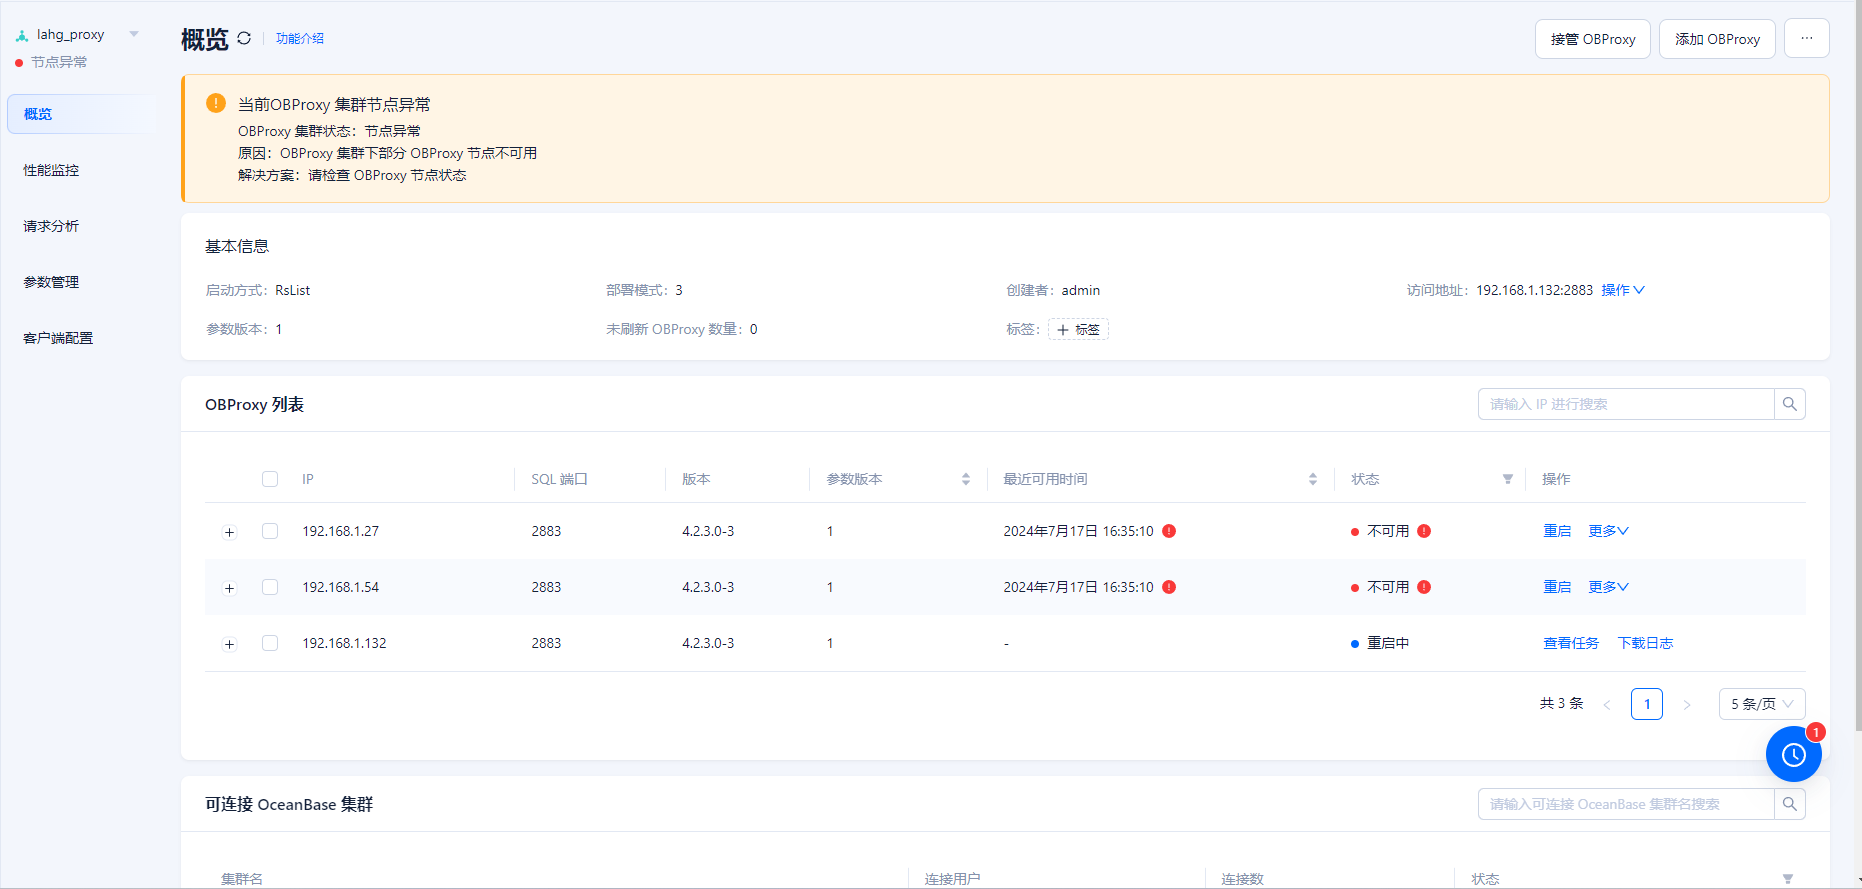Open the 5 条/页 page size dropdown

1762,704
